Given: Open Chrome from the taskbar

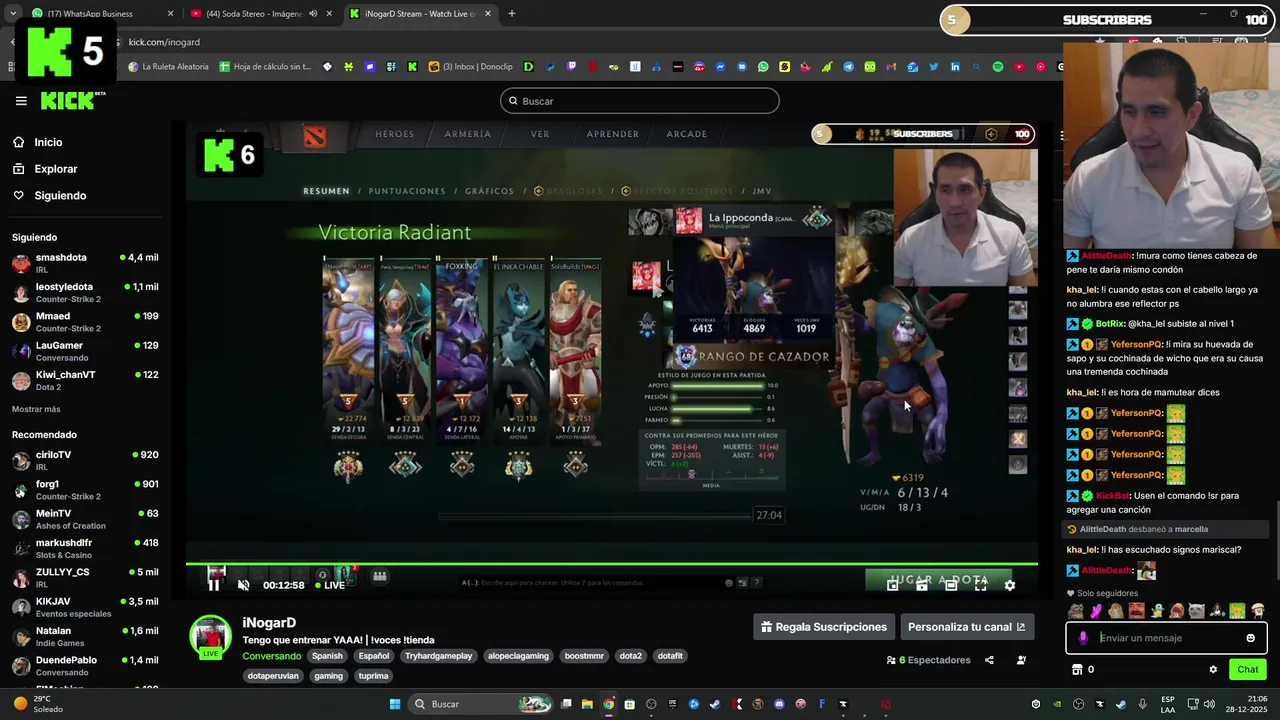Looking at the screenshot, I should (x=608, y=704).
